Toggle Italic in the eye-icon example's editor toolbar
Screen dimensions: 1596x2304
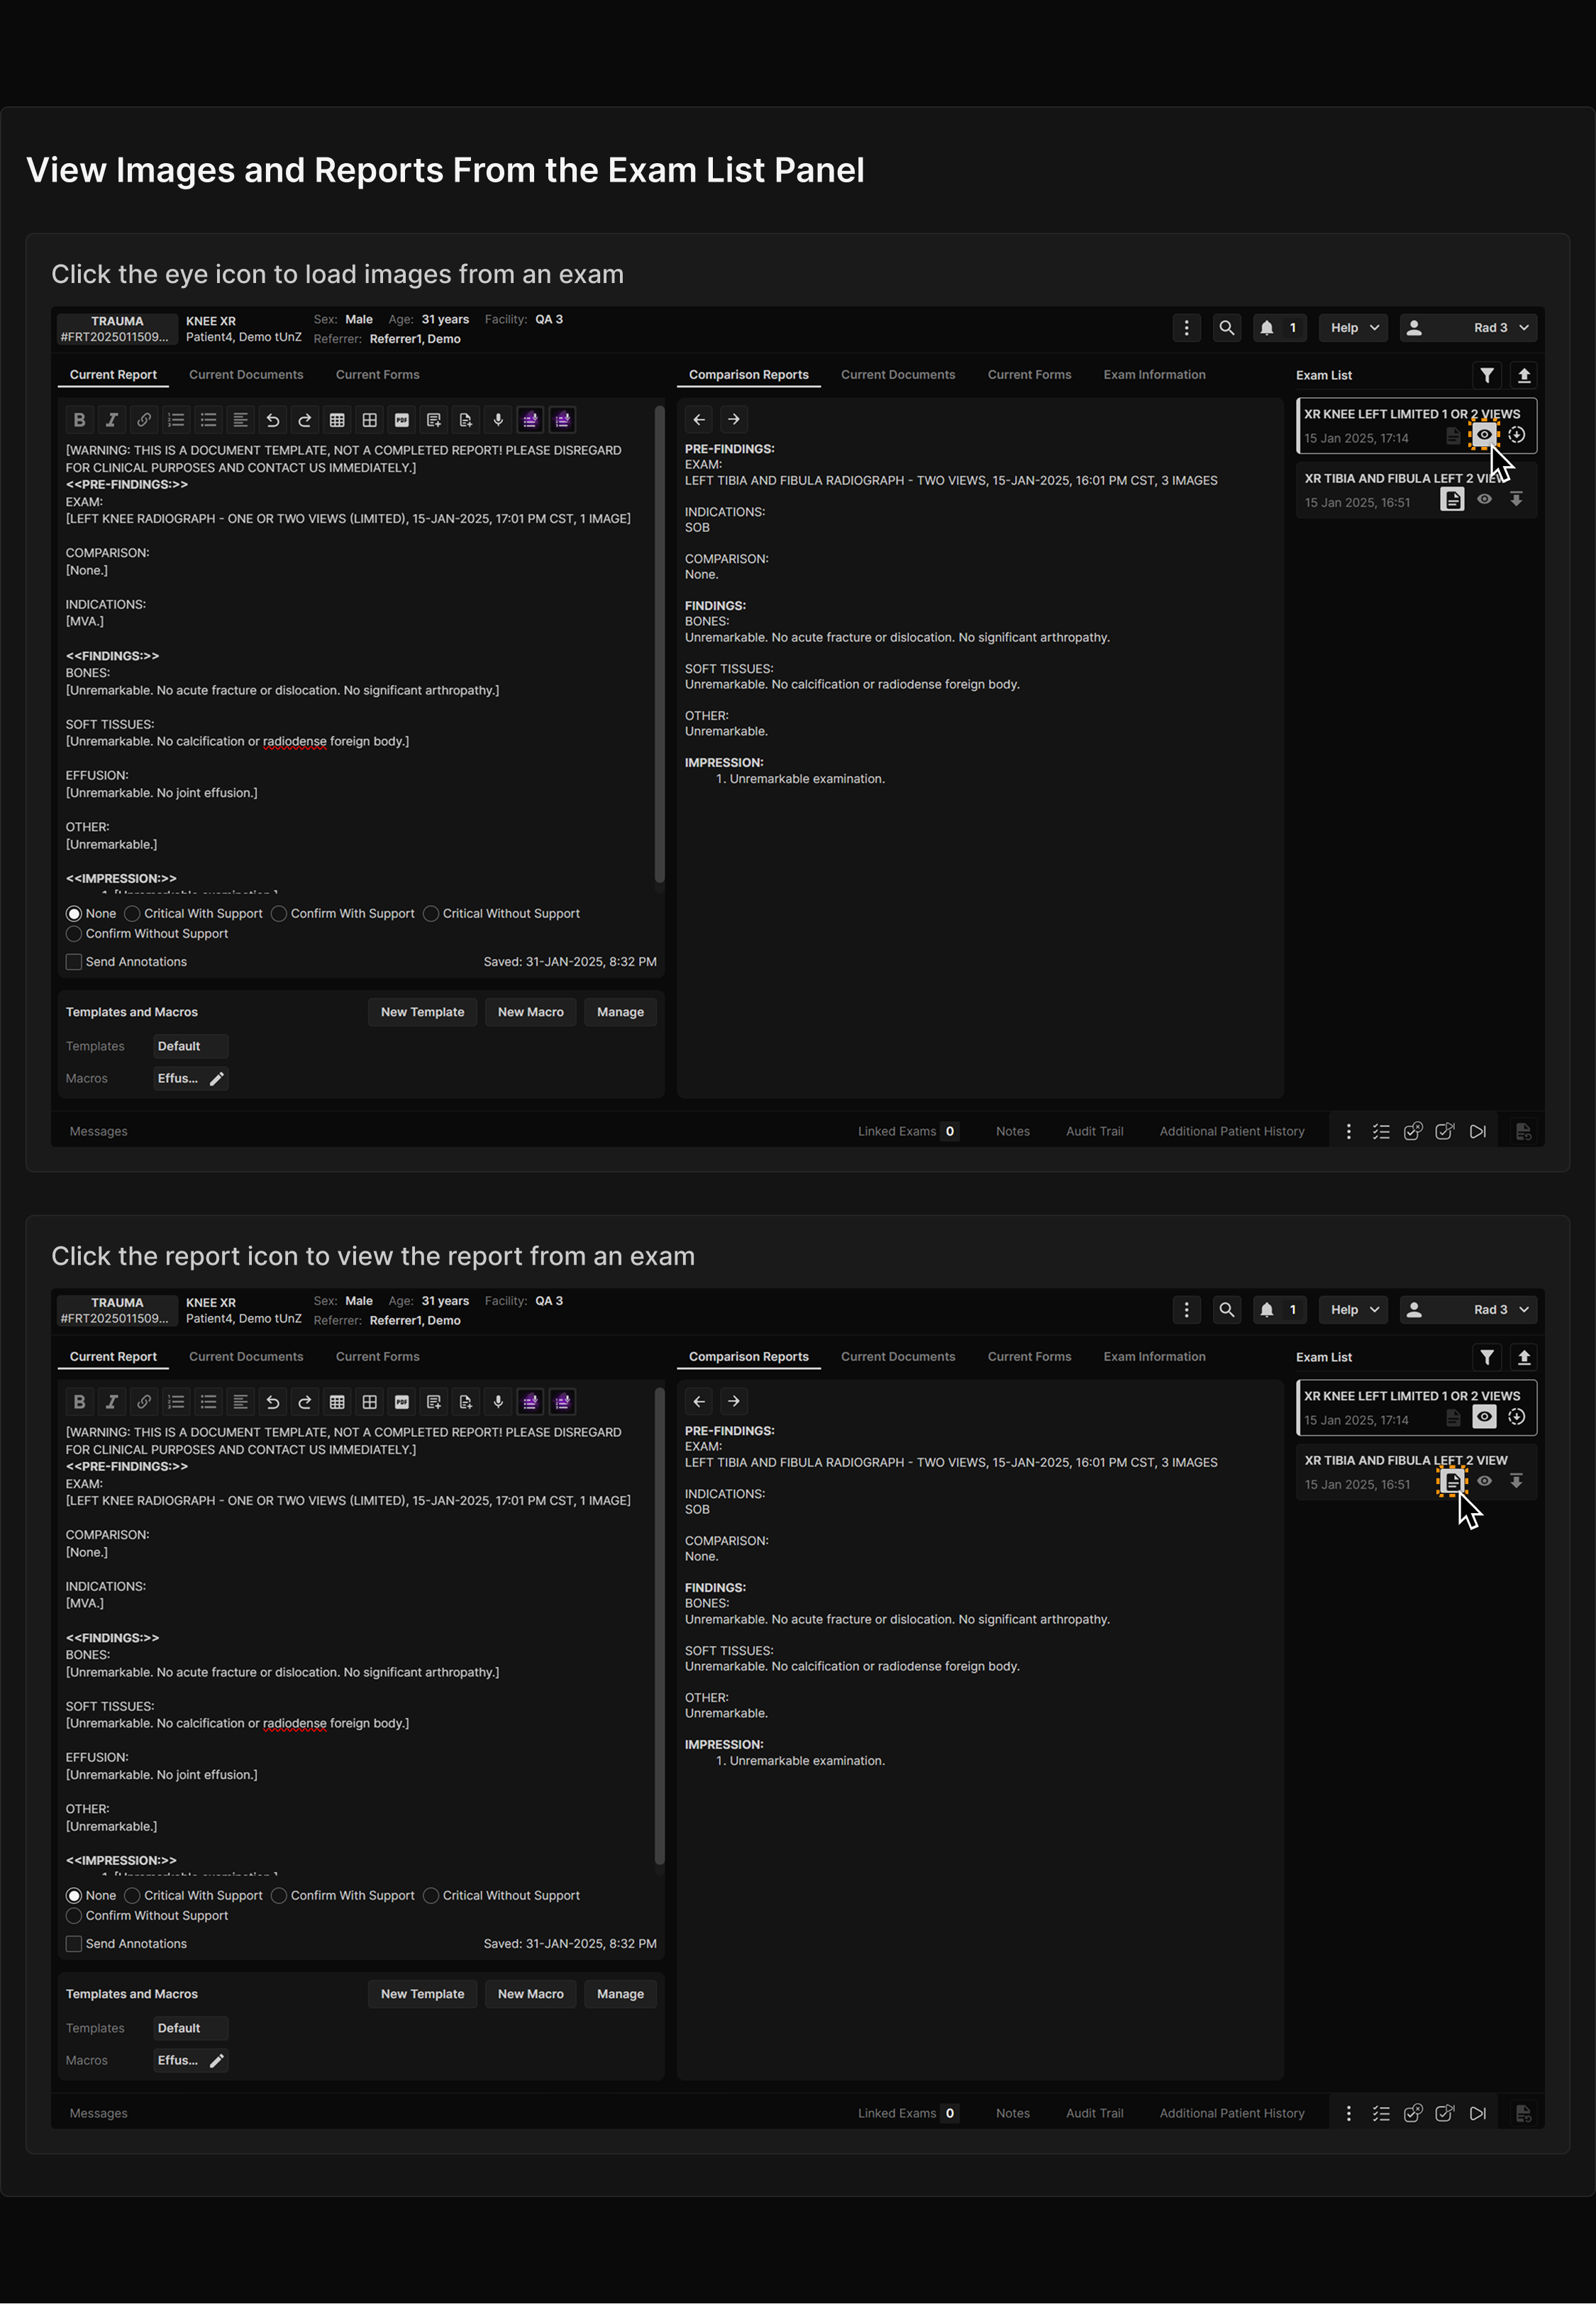coord(111,420)
